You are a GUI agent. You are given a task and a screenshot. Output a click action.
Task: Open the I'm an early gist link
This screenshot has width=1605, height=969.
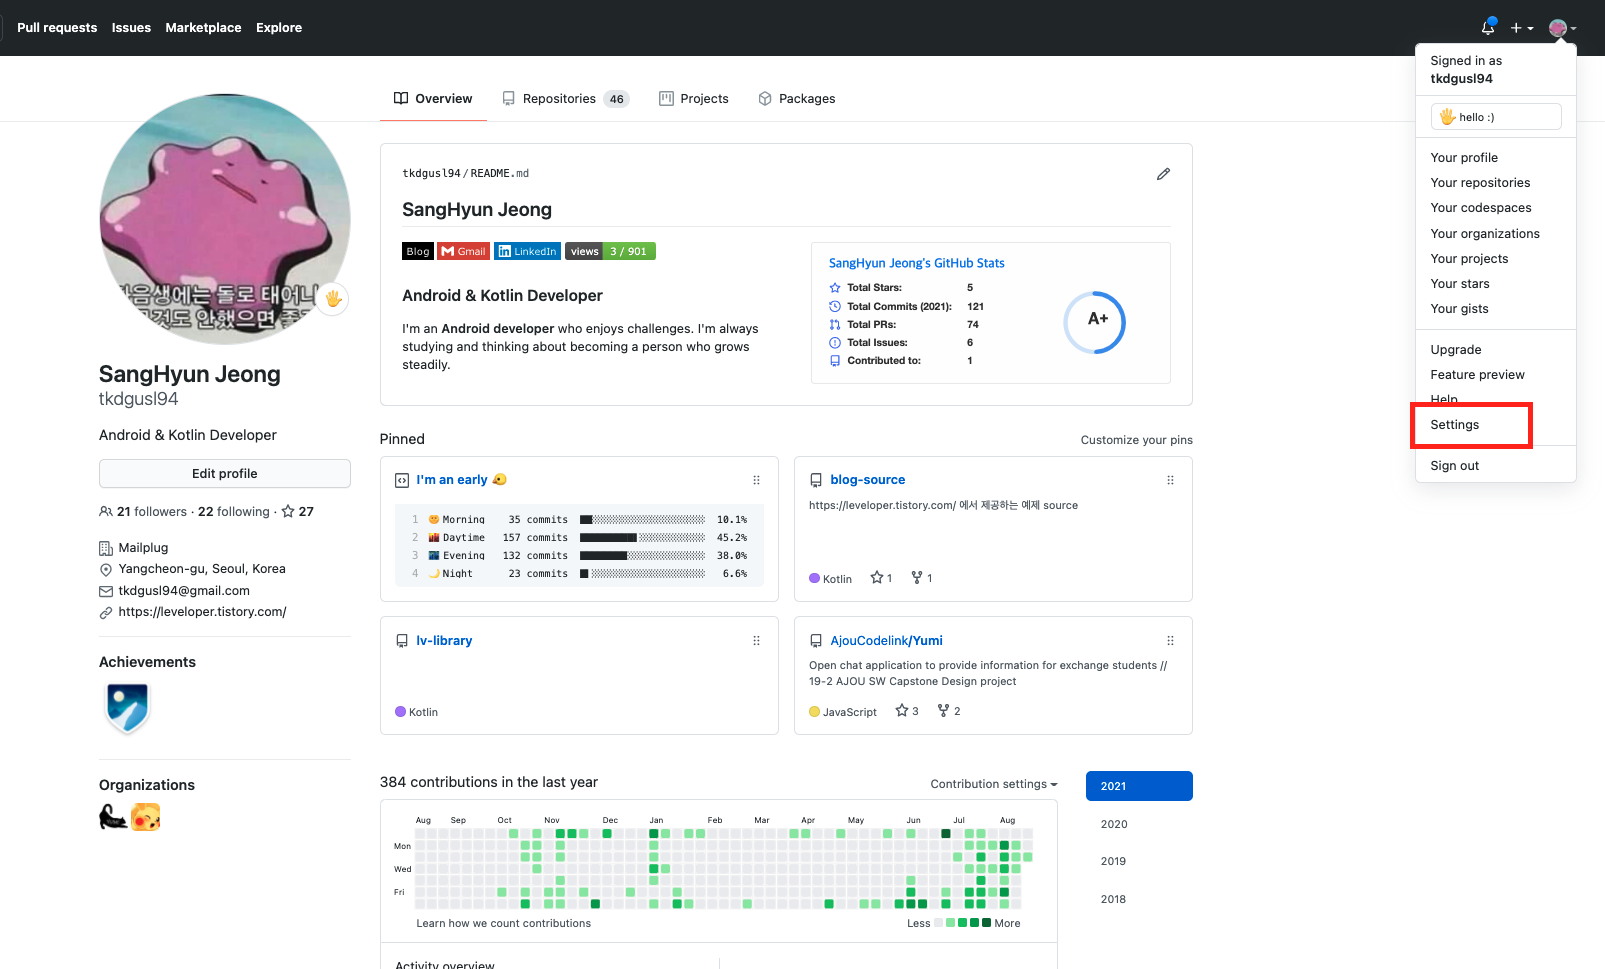point(461,480)
